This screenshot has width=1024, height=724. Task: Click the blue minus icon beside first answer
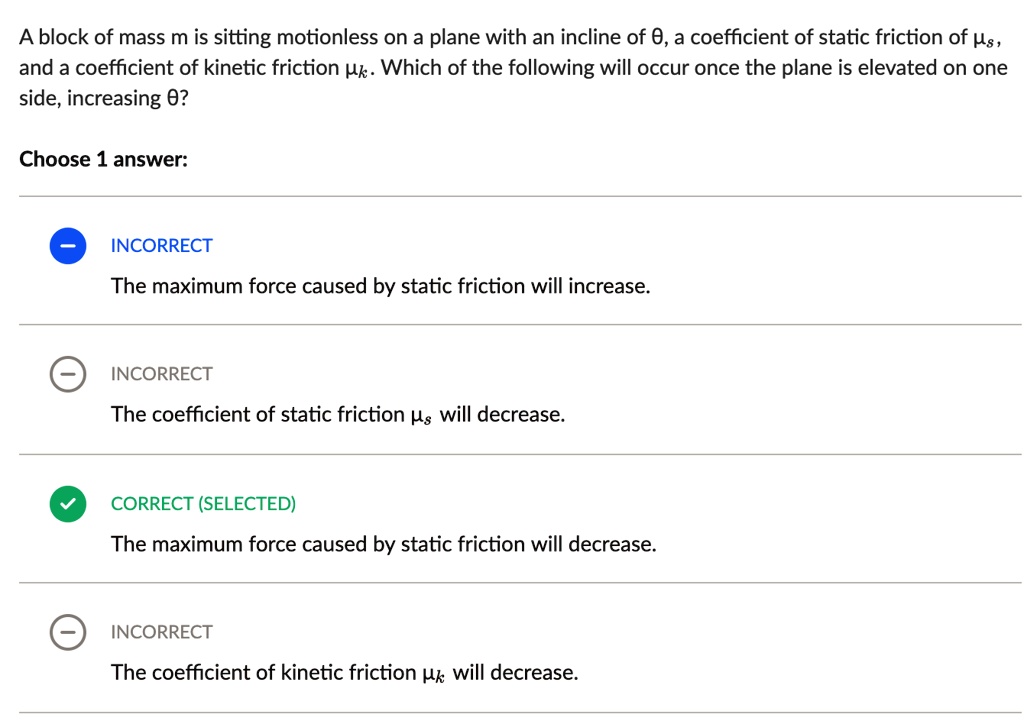coord(68,245)
